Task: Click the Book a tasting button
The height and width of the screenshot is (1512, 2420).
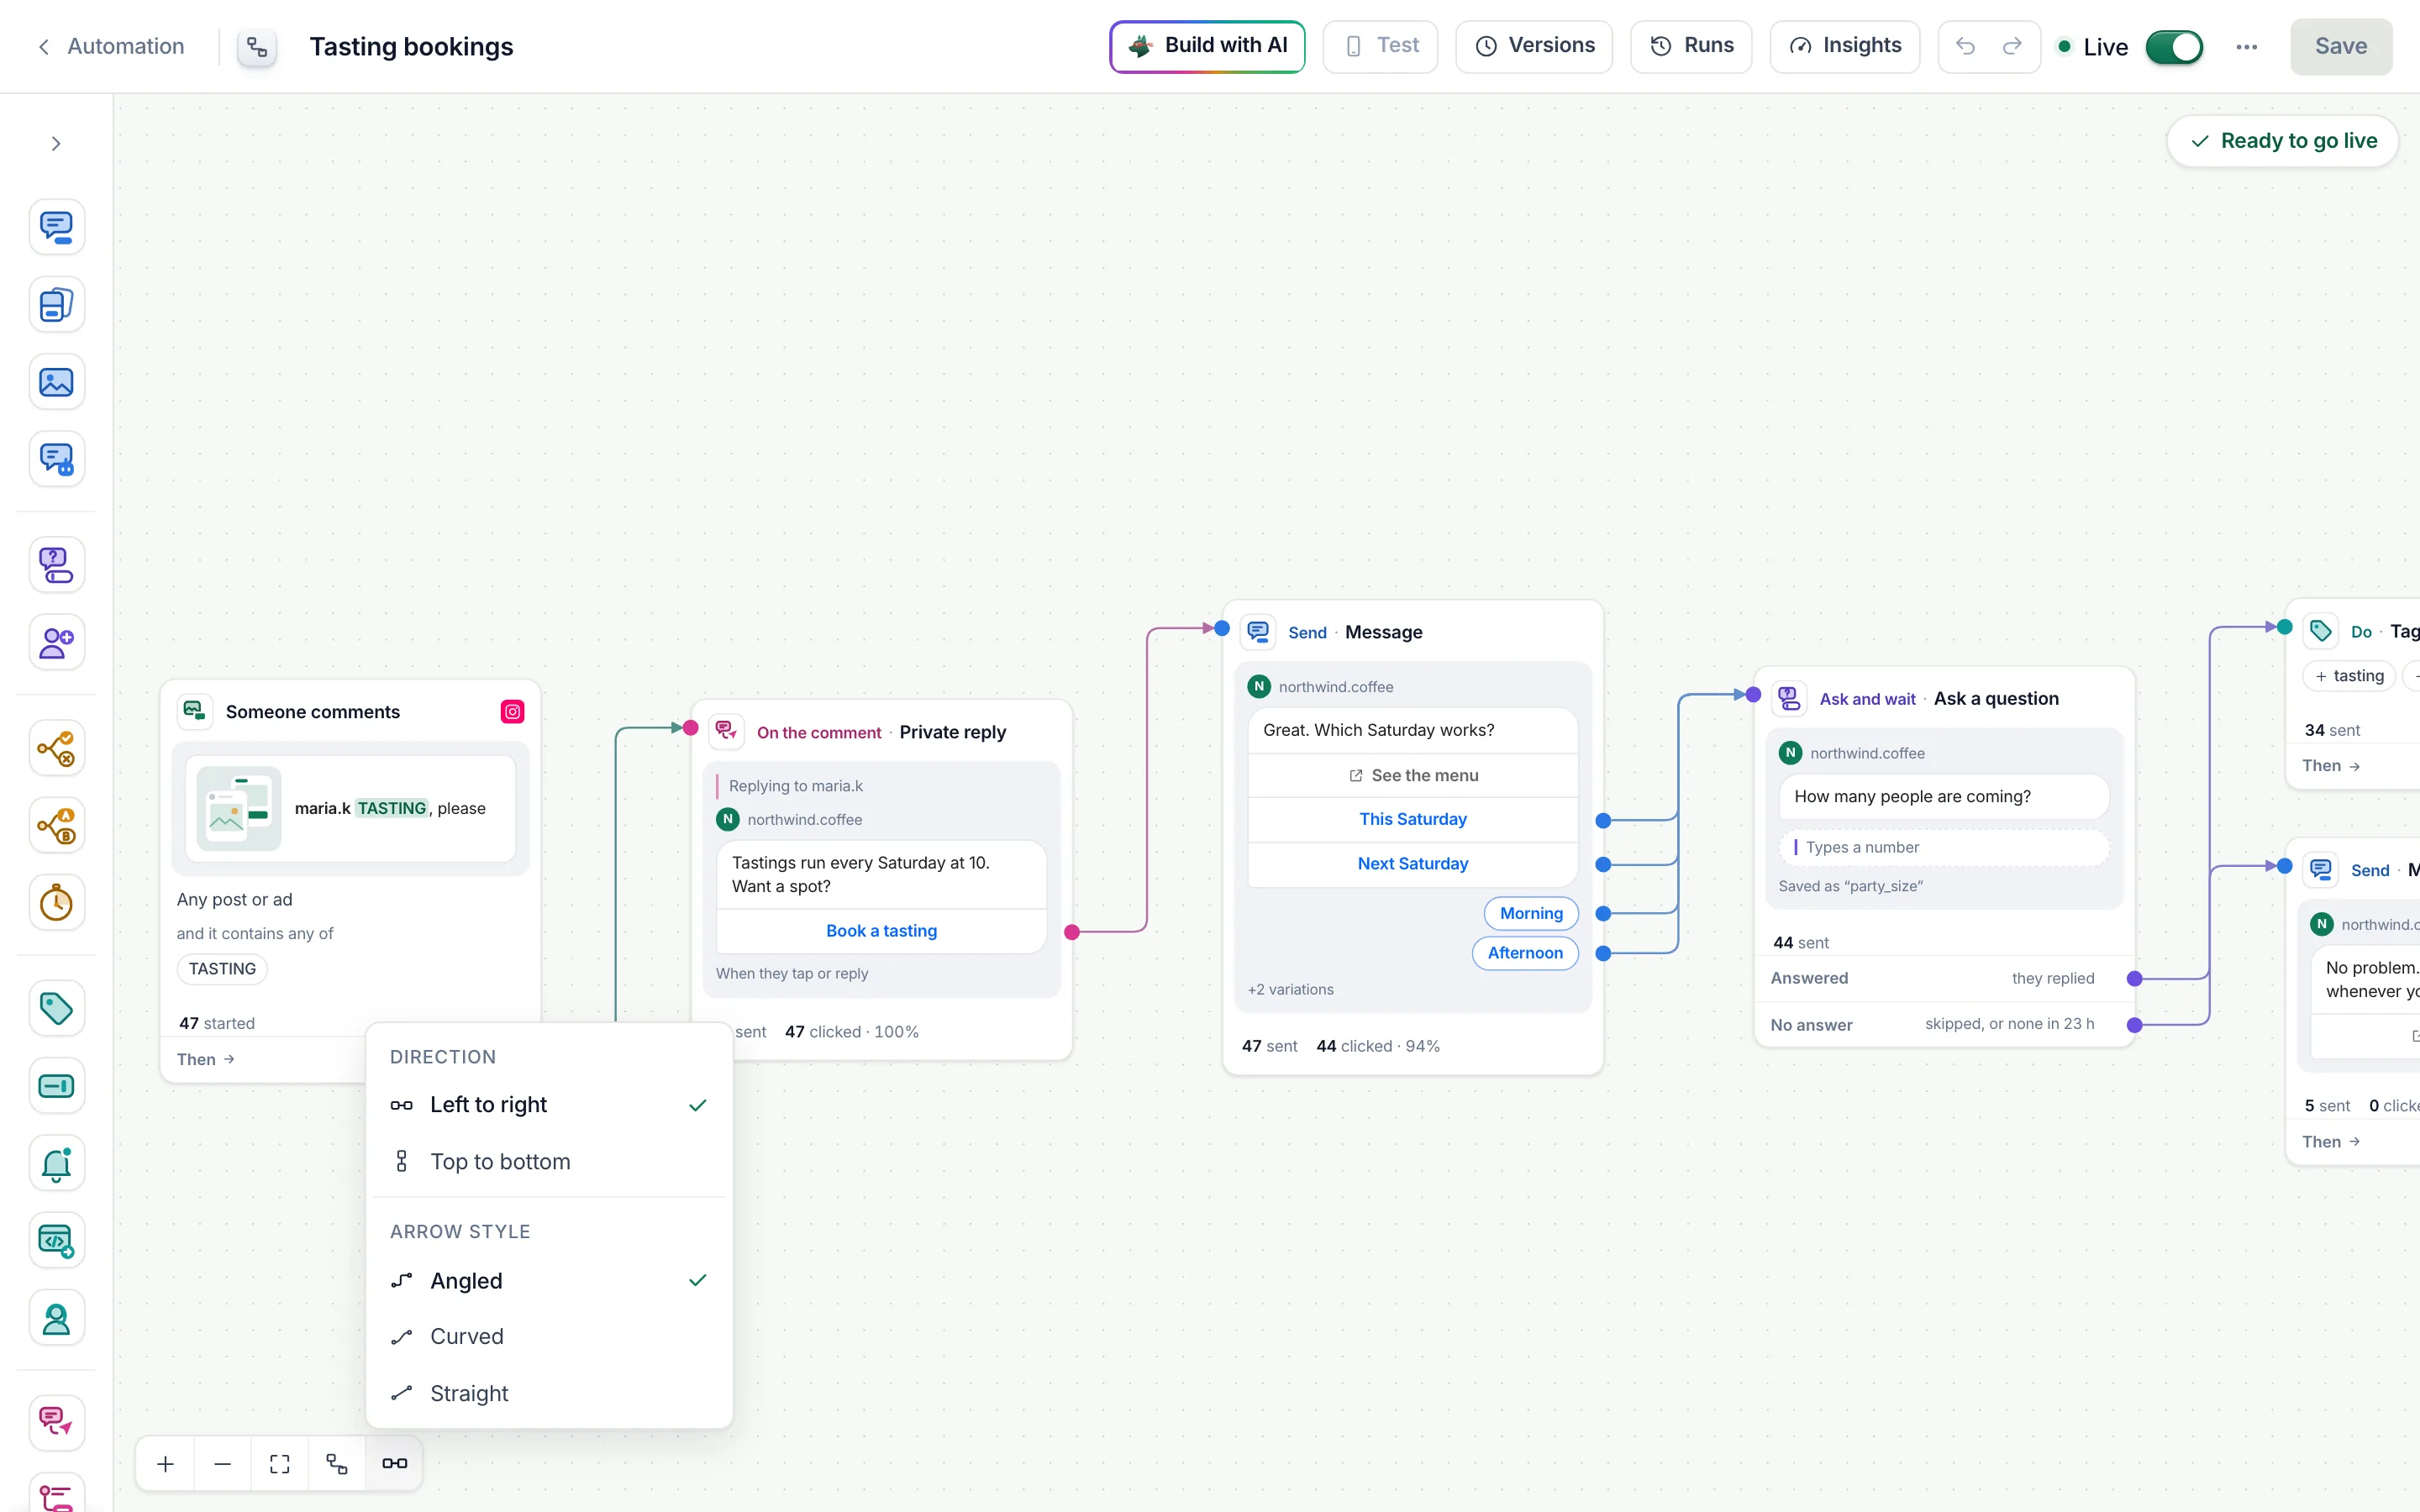Action: pyautogui.click(x=881, y=931)
